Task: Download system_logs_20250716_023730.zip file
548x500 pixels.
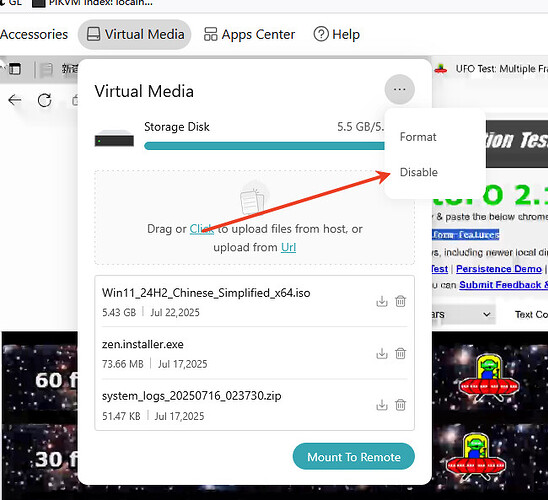Action: [x=382, y=405]
